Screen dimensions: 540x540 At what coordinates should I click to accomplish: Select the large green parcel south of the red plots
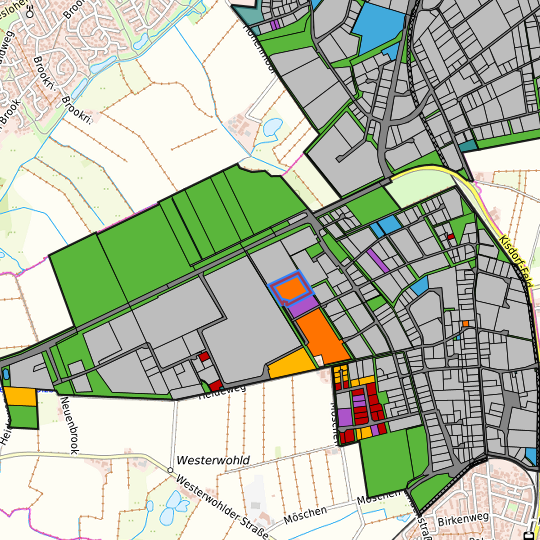click(x=386, y=461)
